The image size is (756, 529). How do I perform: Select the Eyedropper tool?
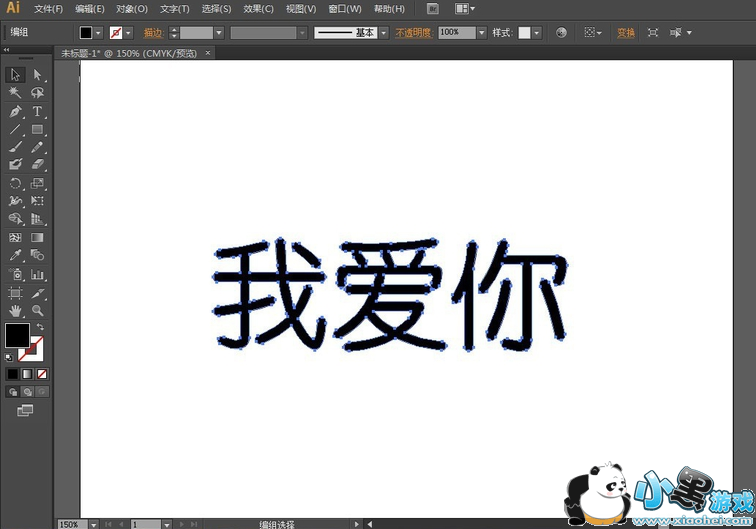click(x=15, y=255)
